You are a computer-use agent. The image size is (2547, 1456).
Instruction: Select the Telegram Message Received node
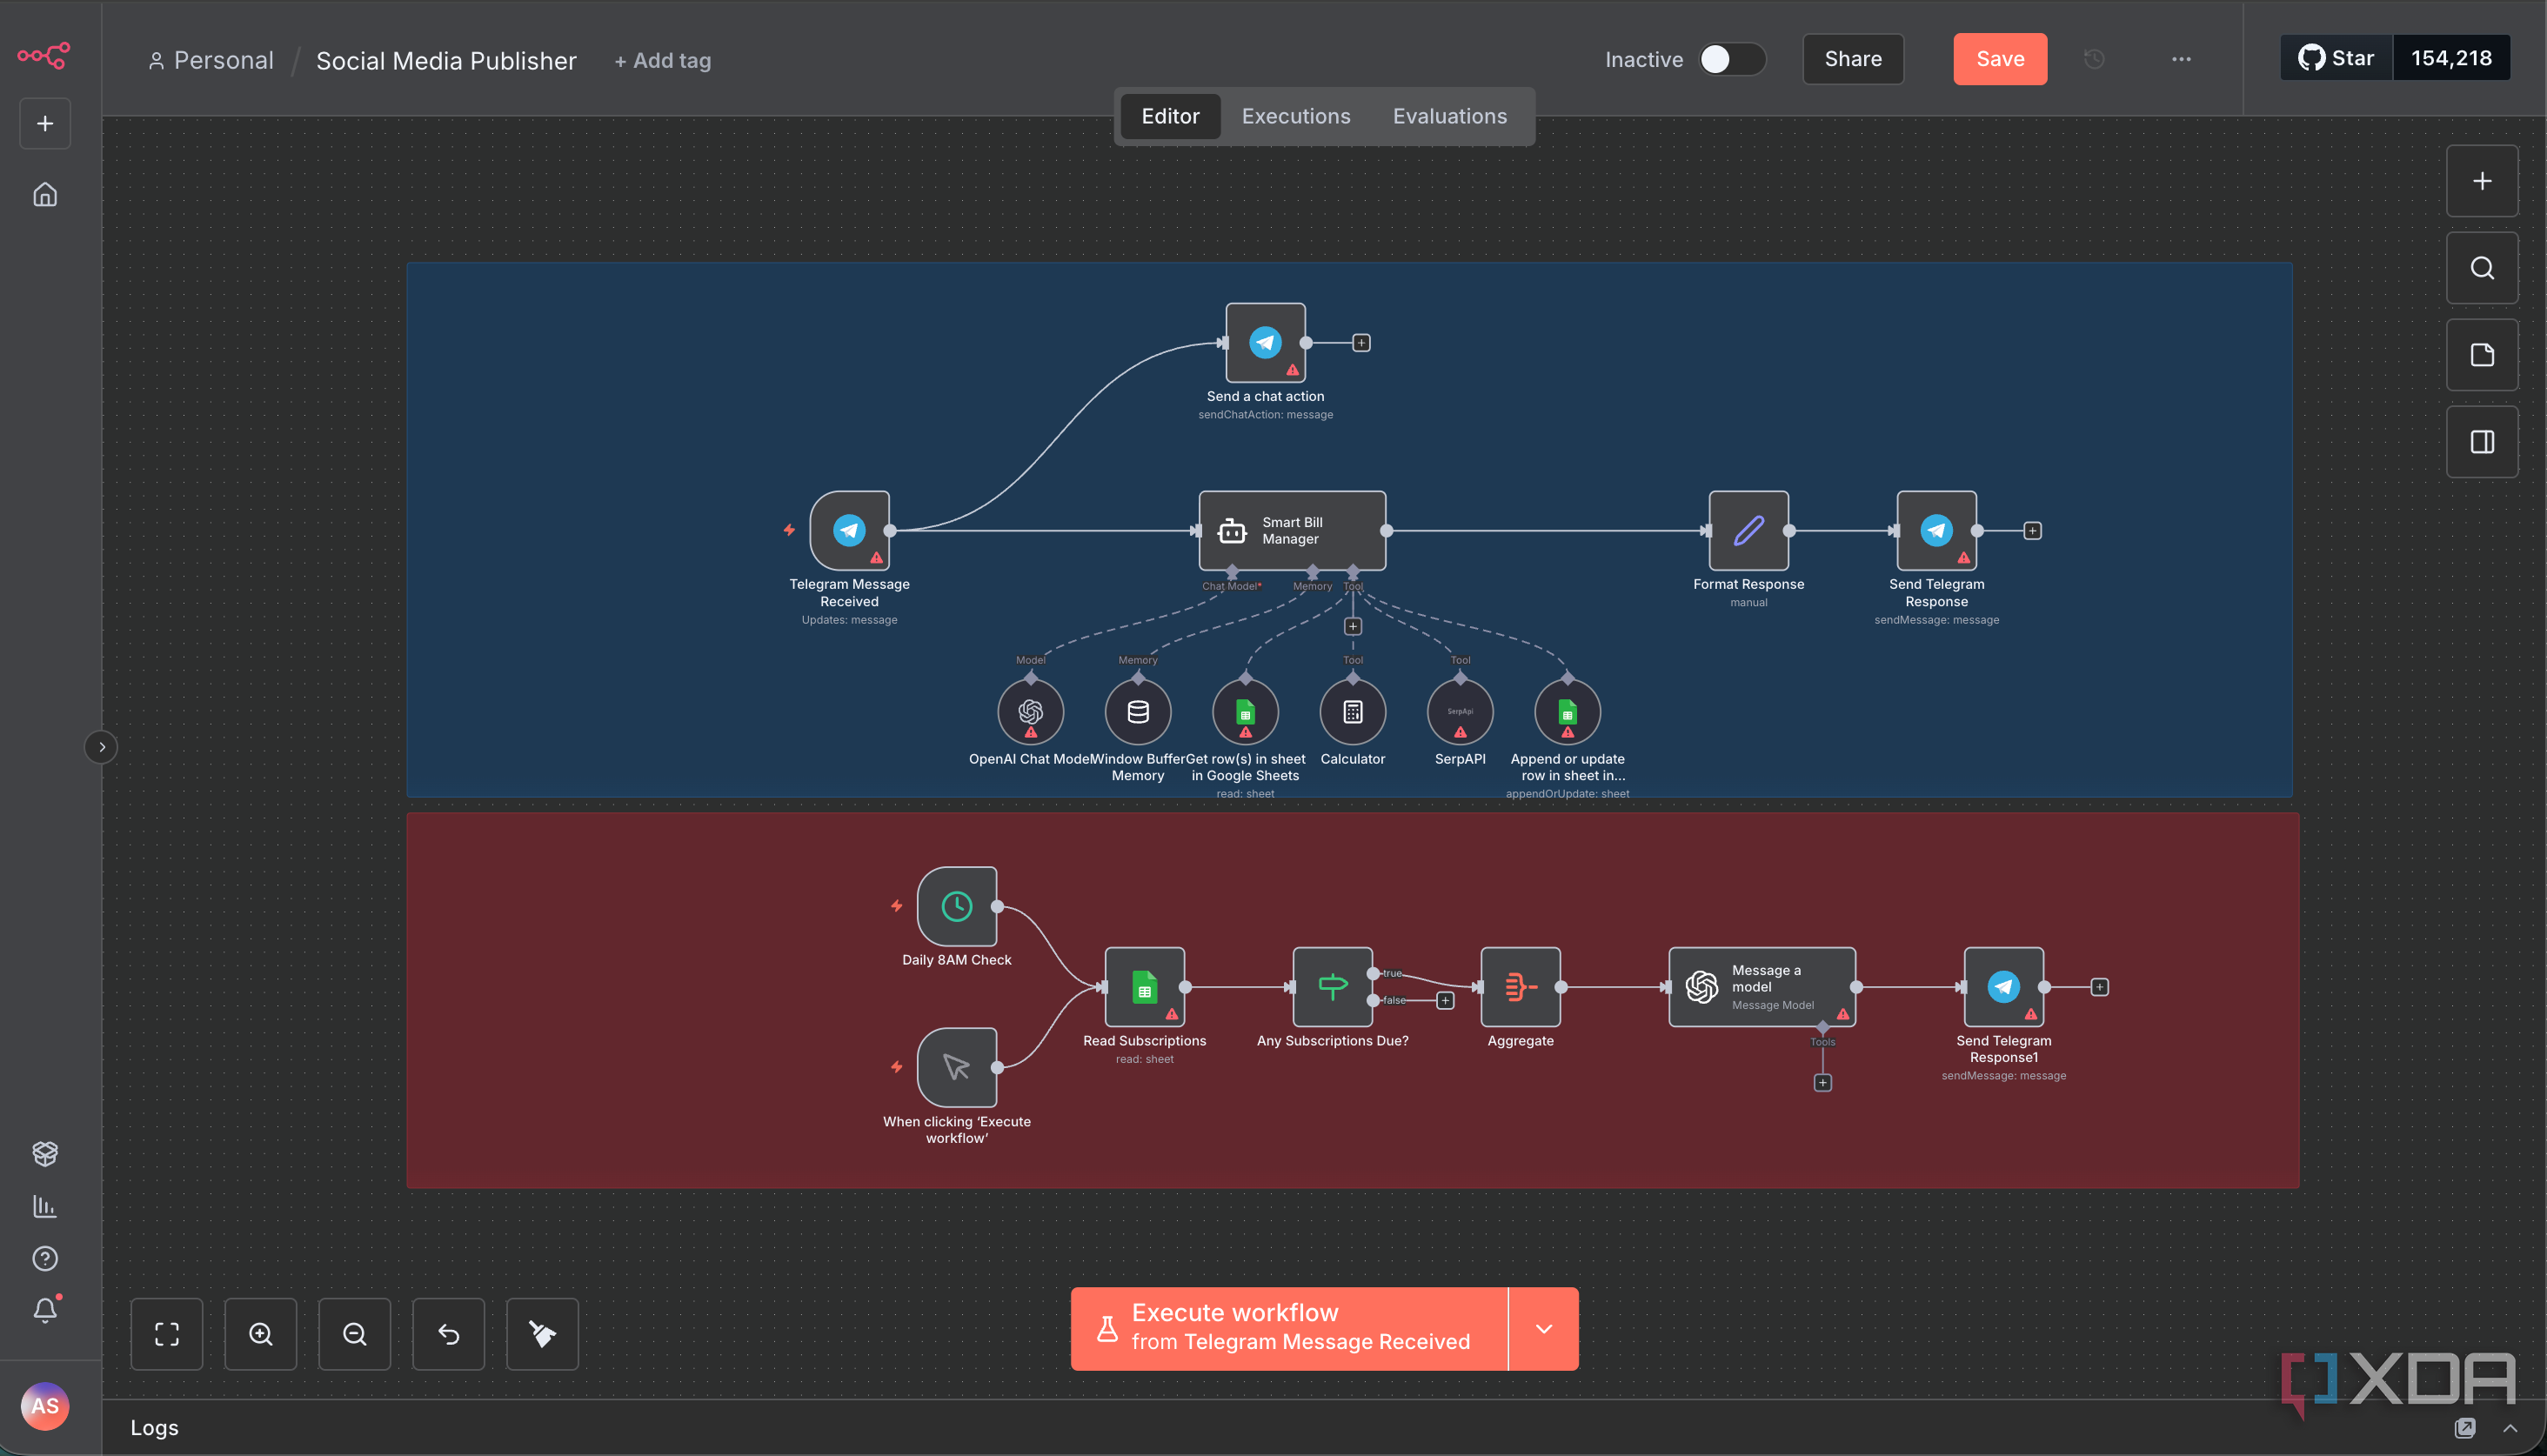[850, 530]
